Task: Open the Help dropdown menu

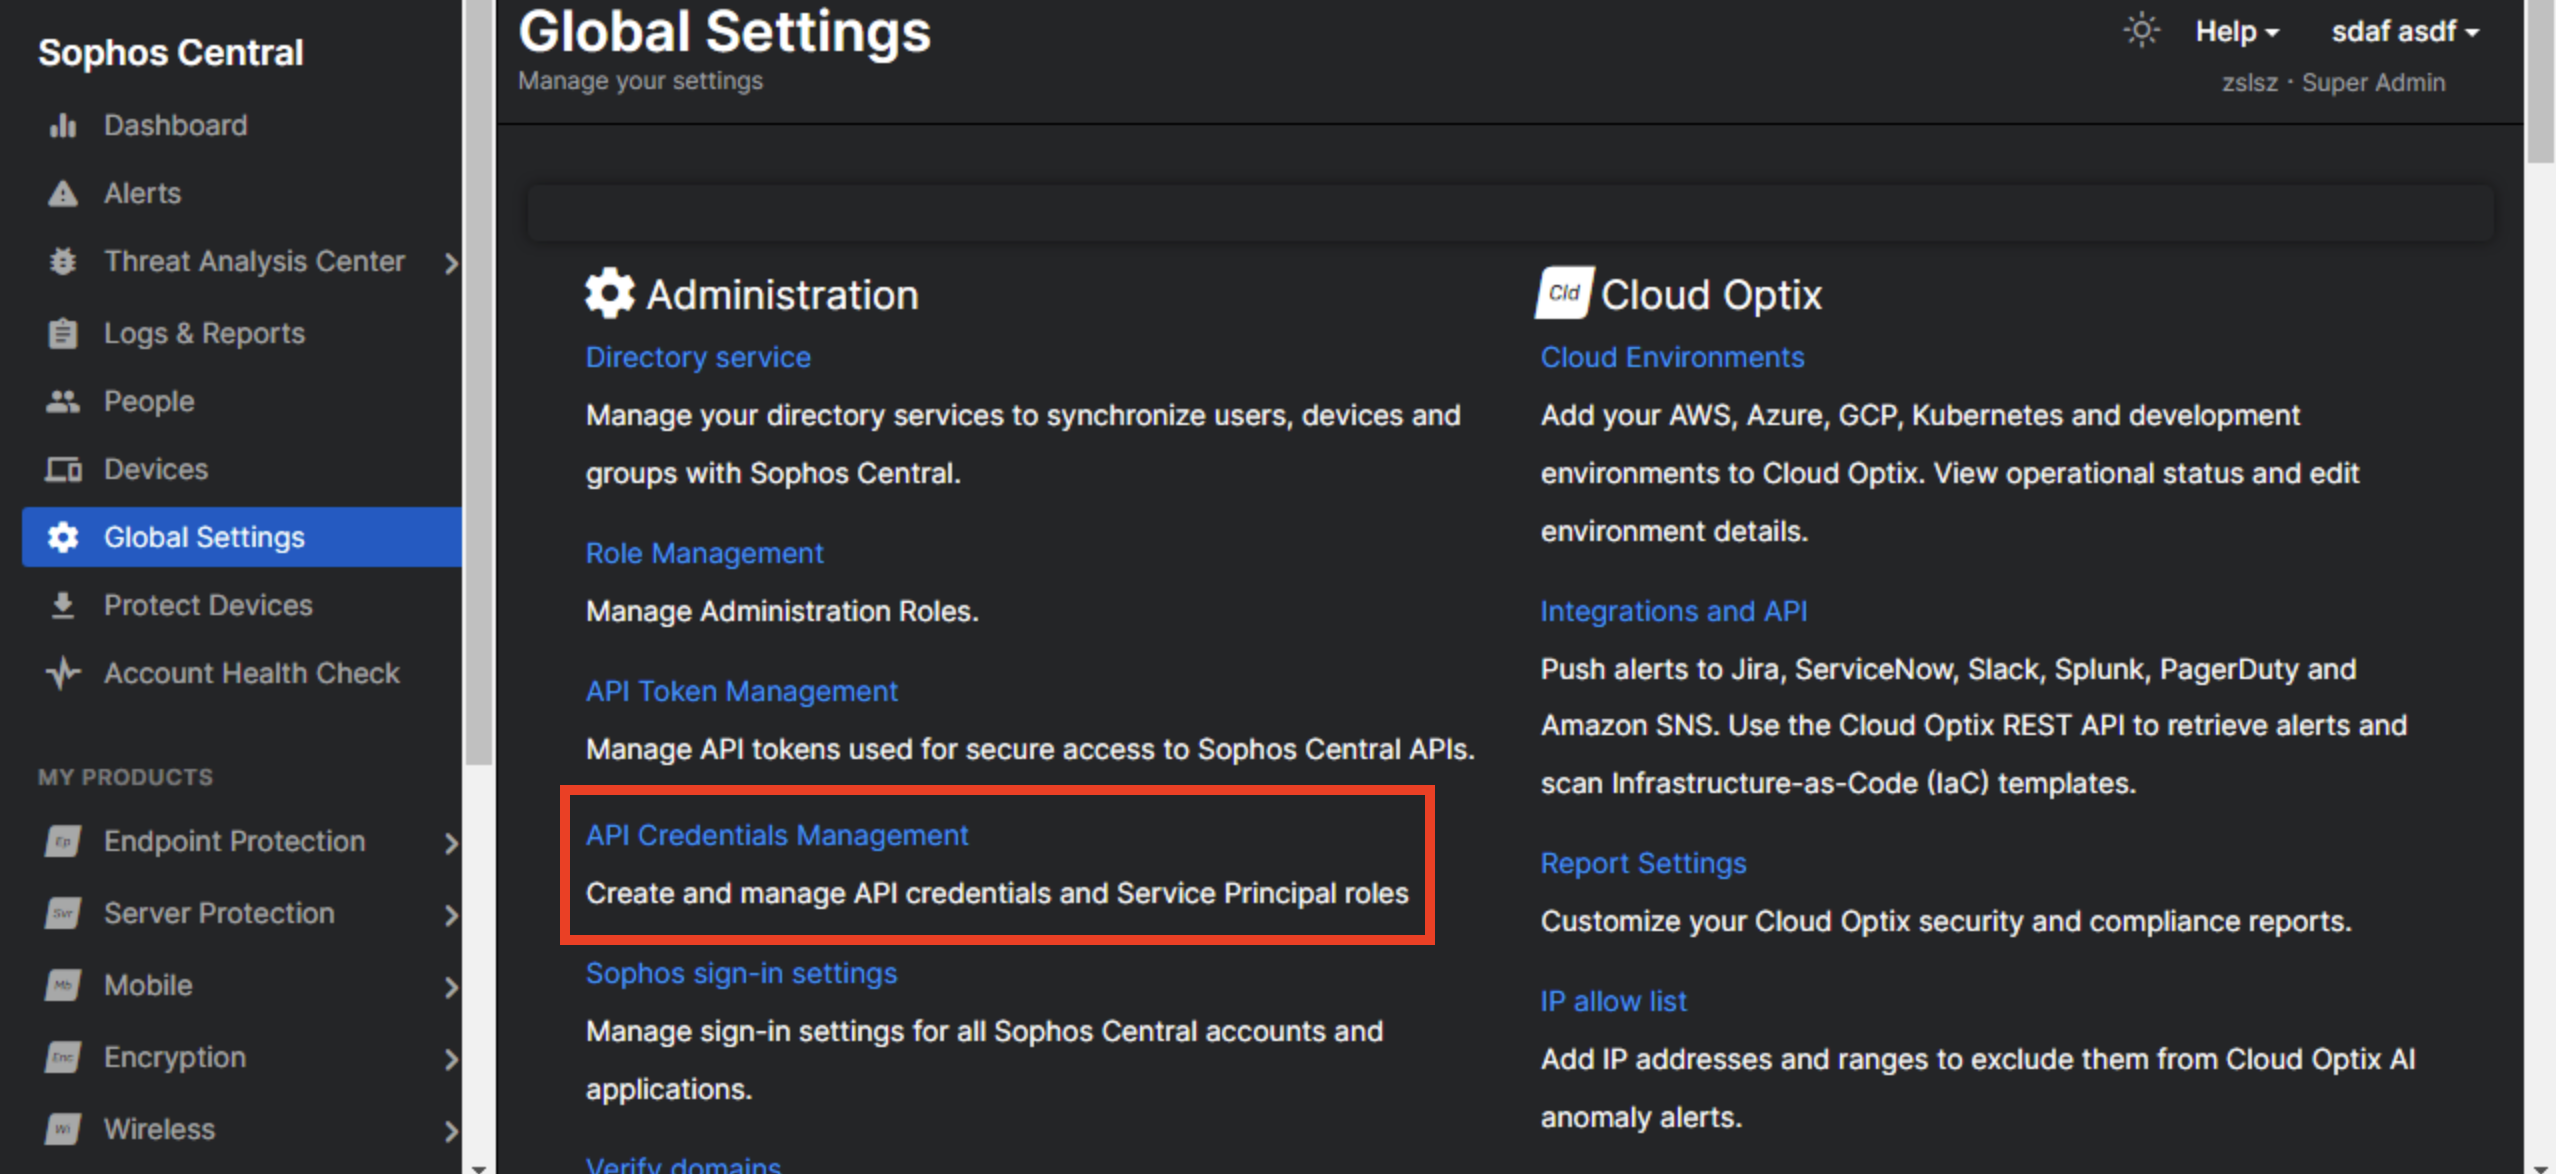Action: coord(2237,32)
